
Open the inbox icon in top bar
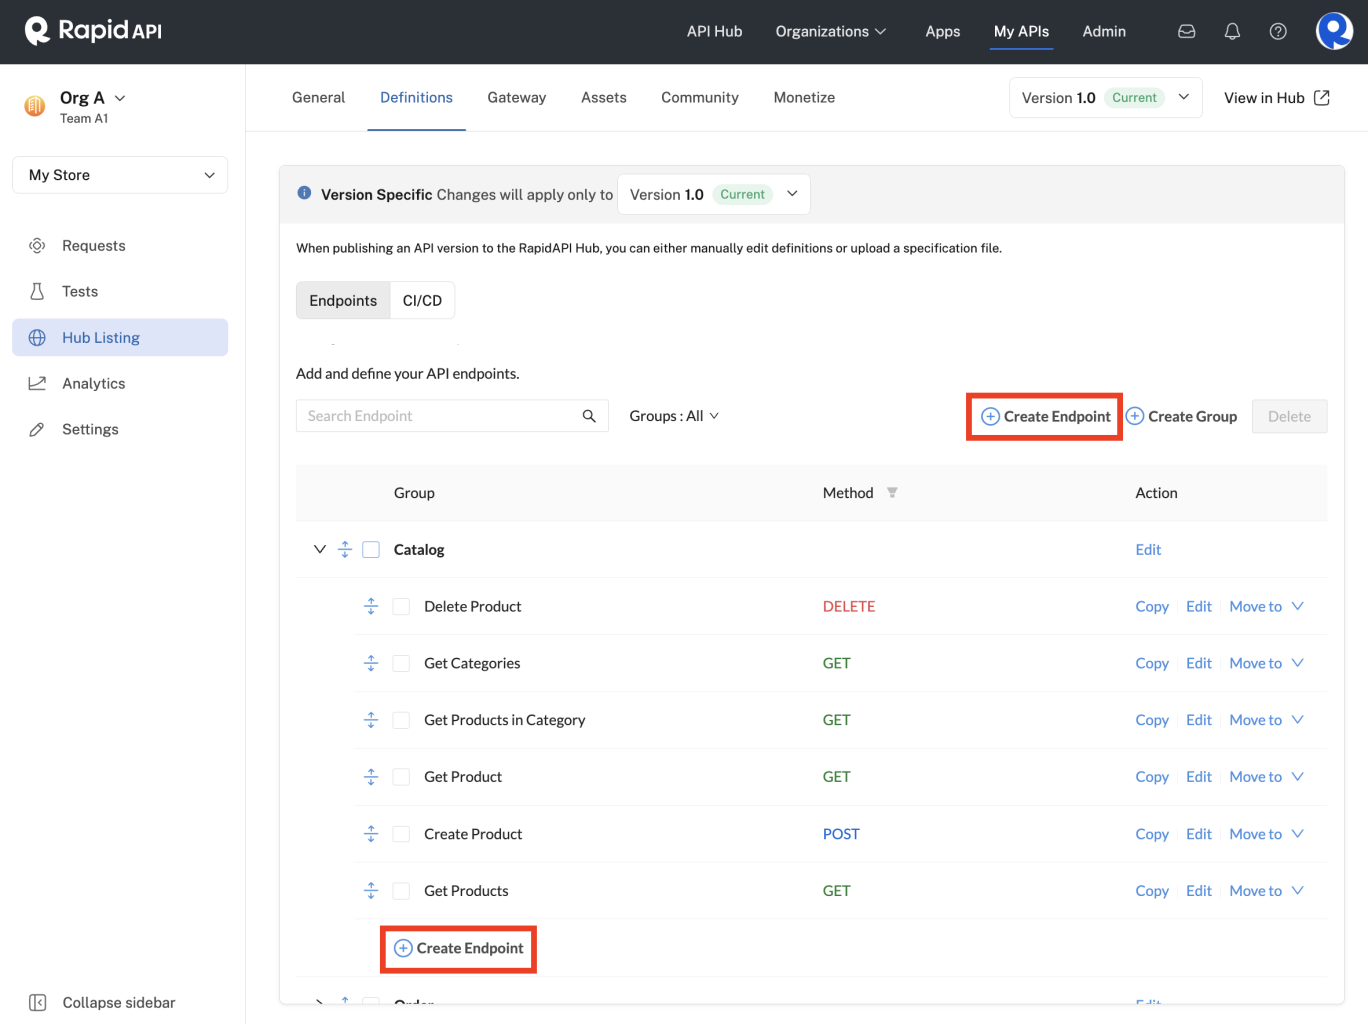coord(1186,32)
